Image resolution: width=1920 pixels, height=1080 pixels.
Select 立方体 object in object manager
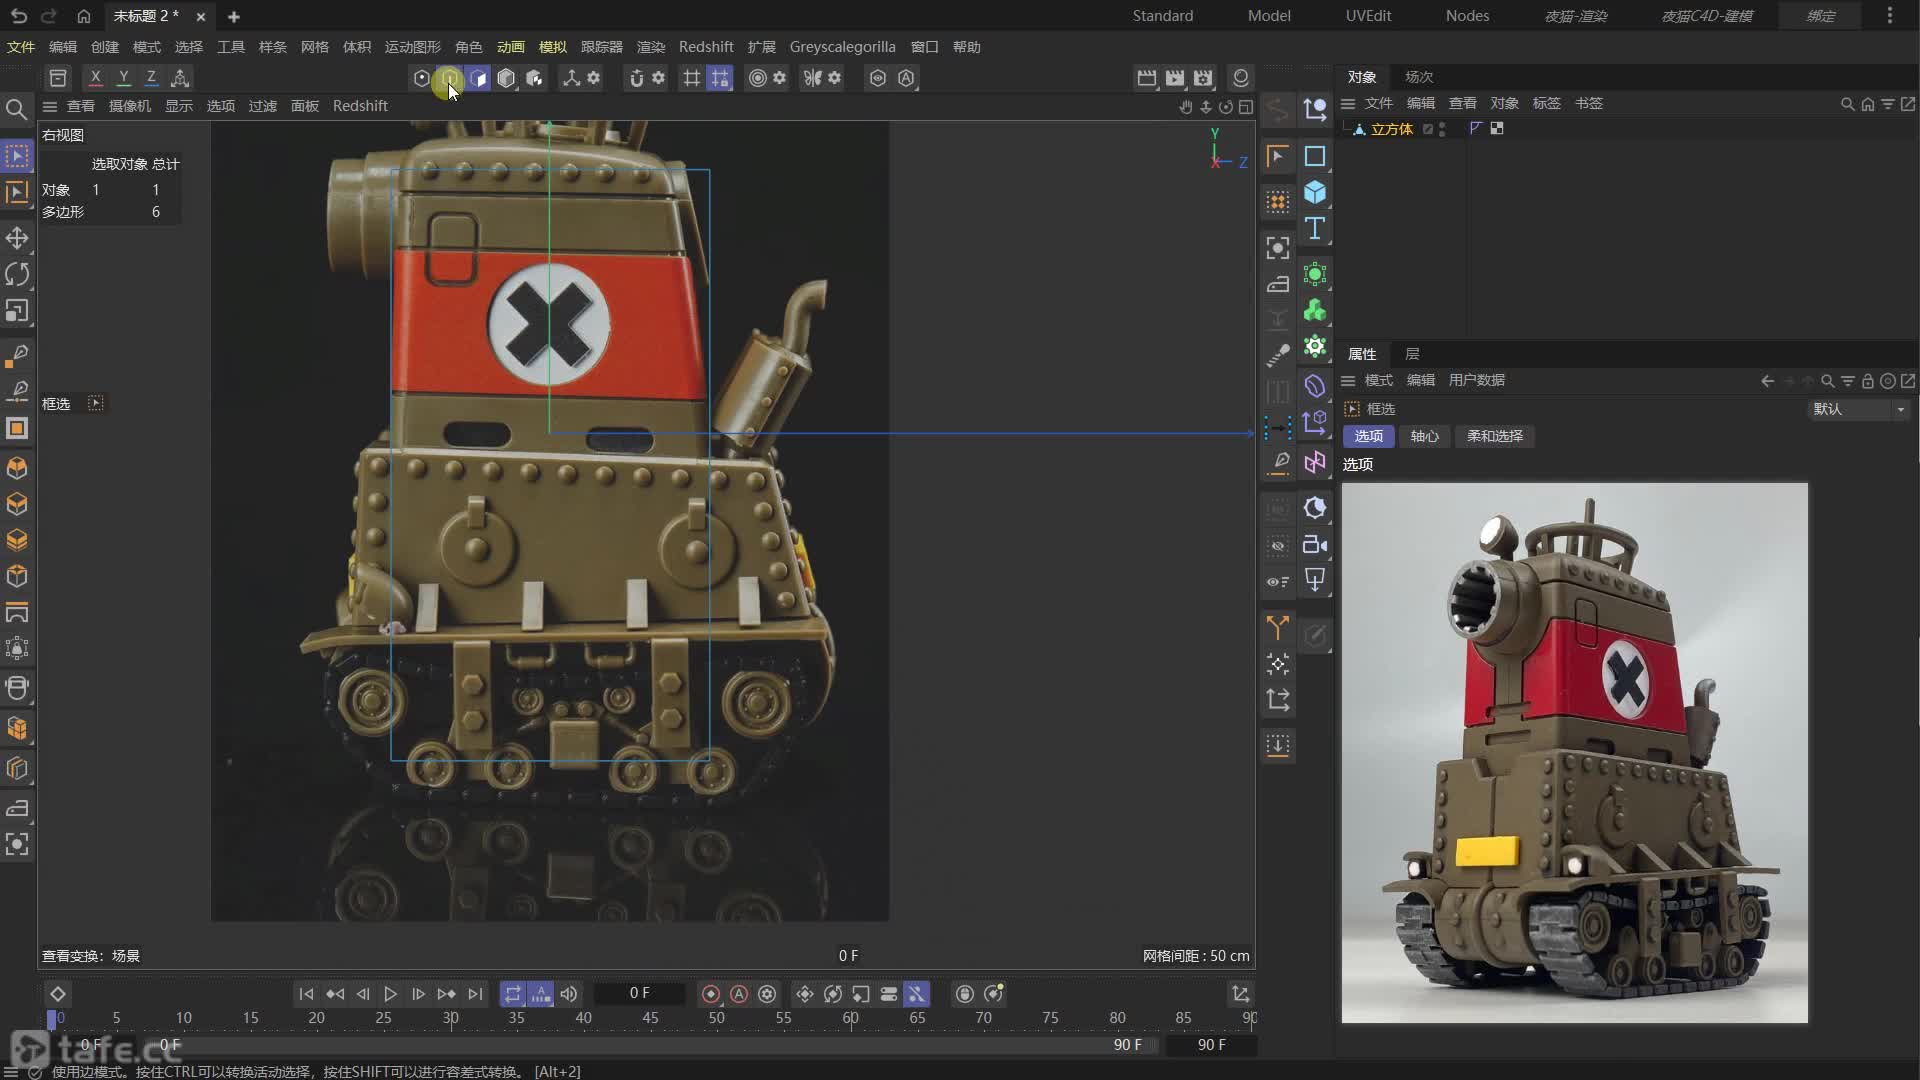tap(1391, 129)
